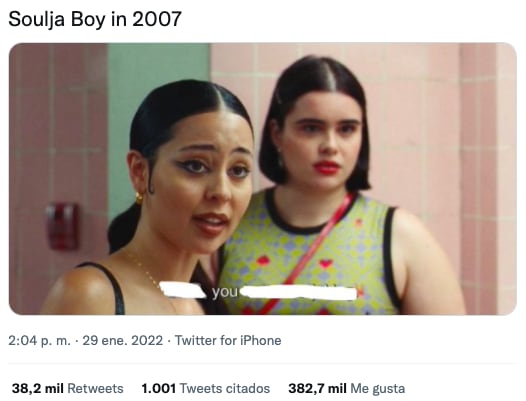Image resolution: width=526 pixels, height=401 pixels.
Task: Click the red fire alarm on wall
Action: 62,226
